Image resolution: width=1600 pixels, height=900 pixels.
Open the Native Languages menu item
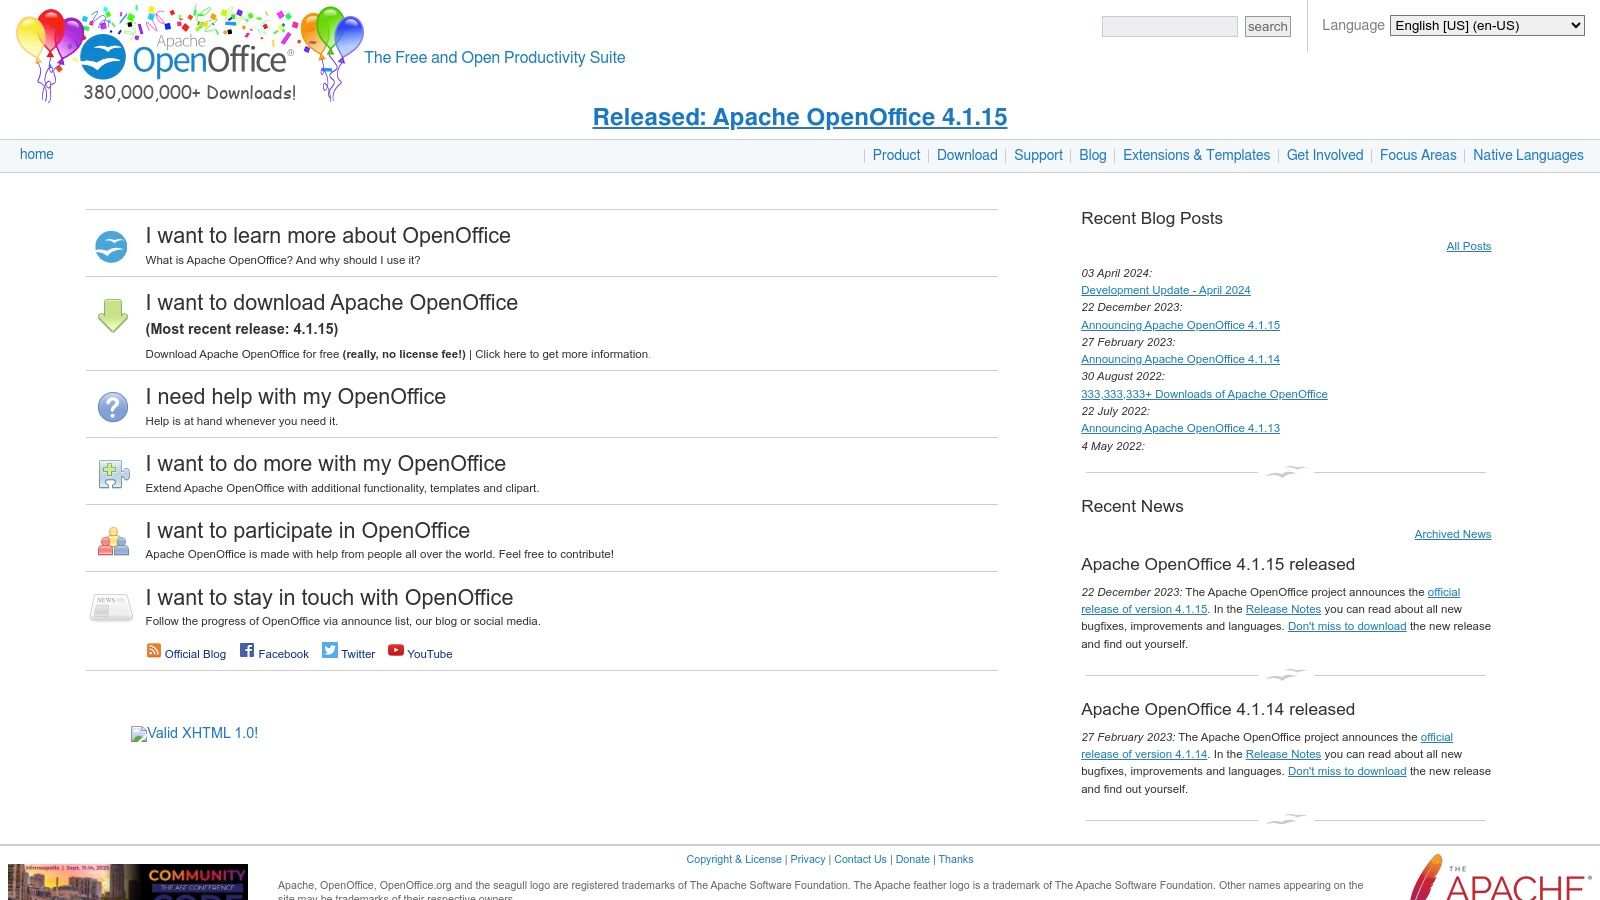(1528, 155)
